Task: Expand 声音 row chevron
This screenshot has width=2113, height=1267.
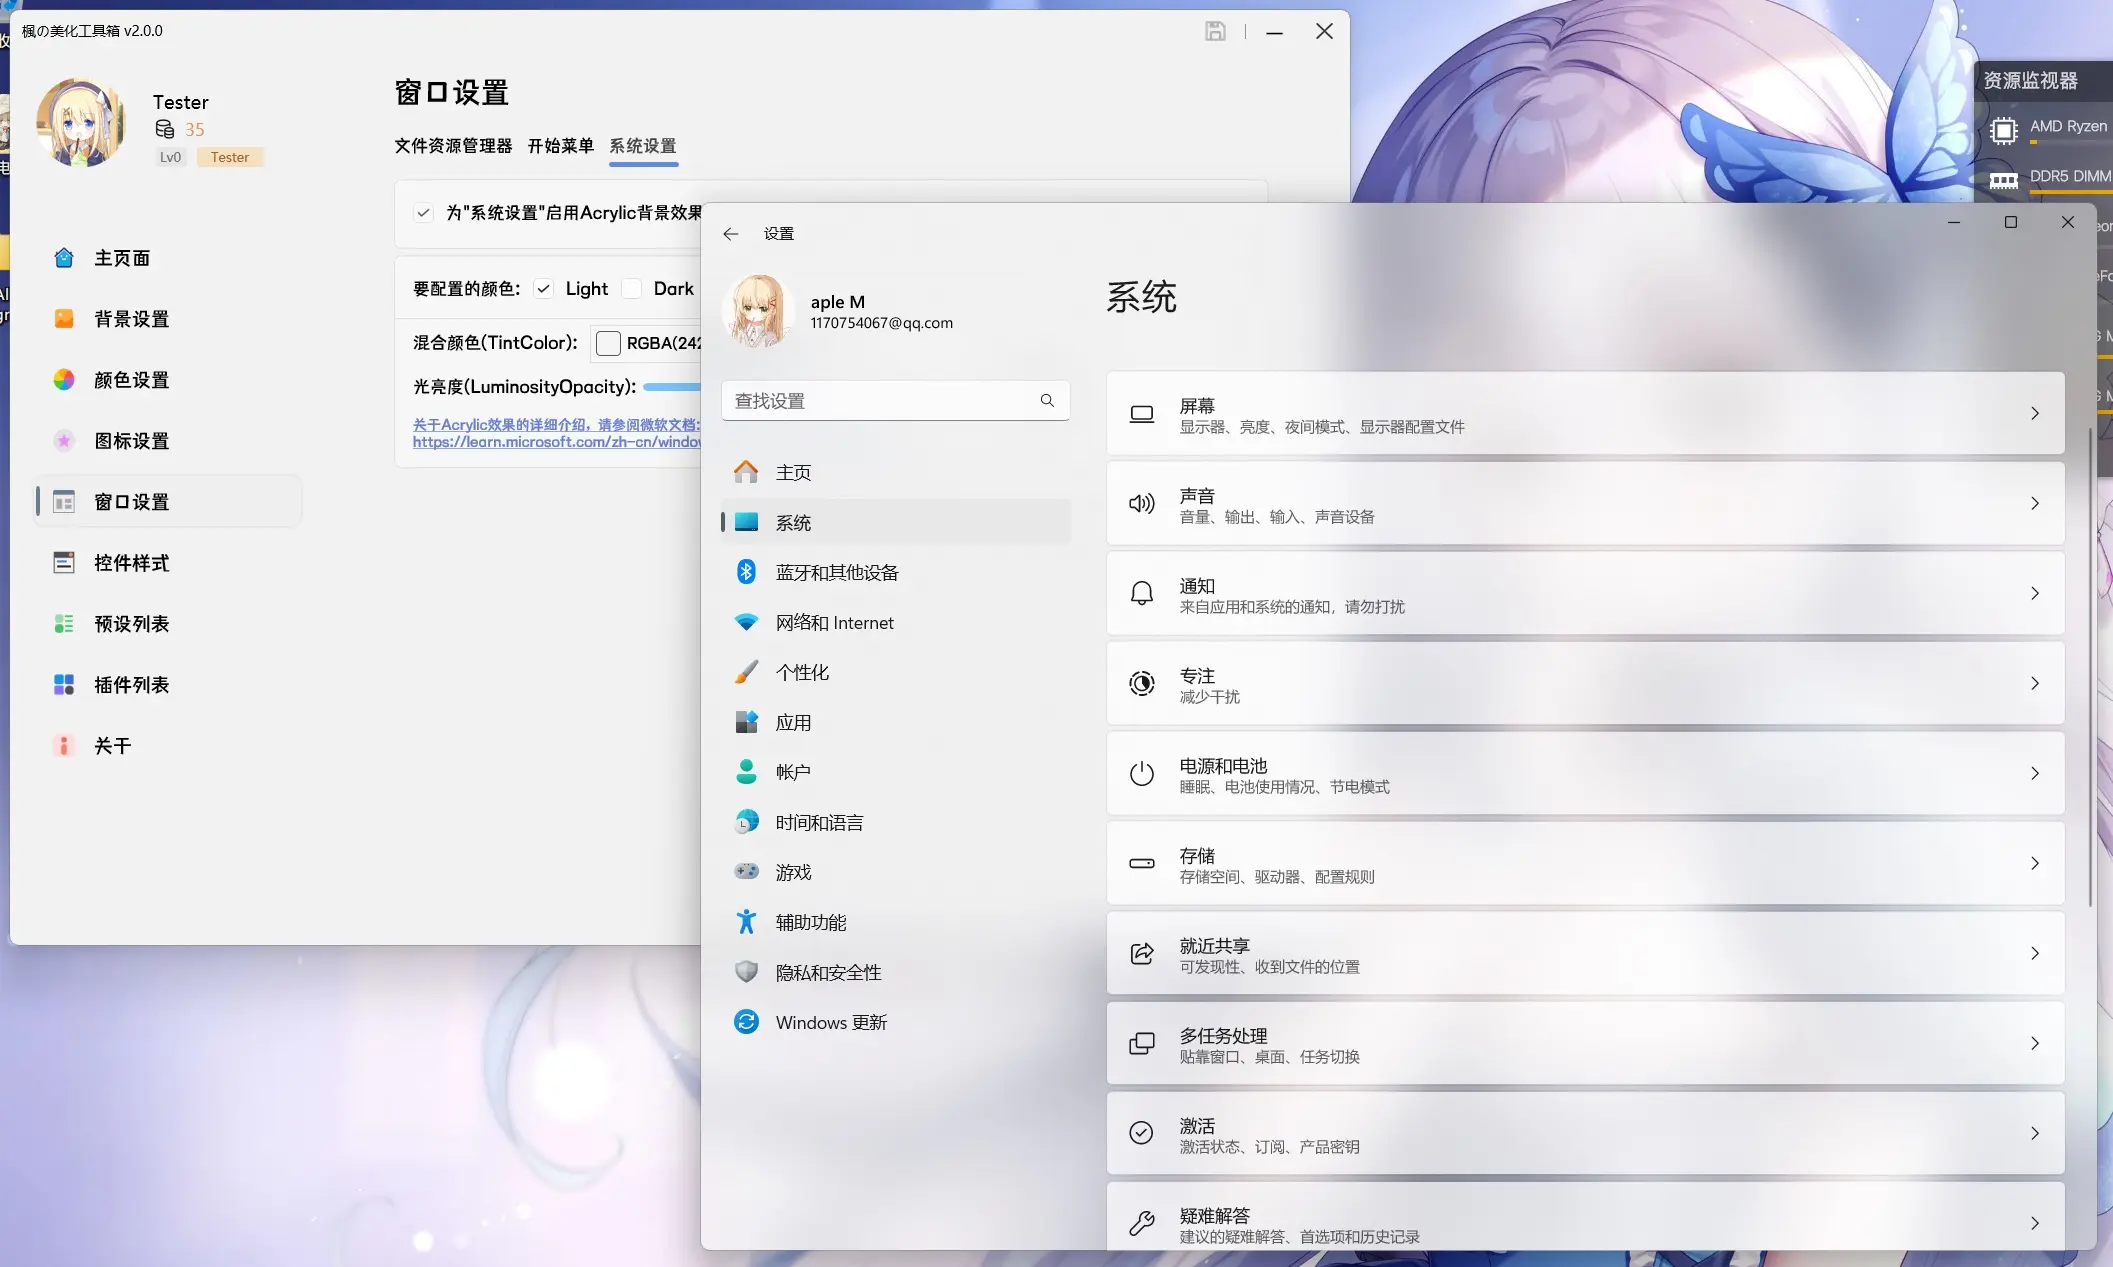Action: tap(2034, 503)
